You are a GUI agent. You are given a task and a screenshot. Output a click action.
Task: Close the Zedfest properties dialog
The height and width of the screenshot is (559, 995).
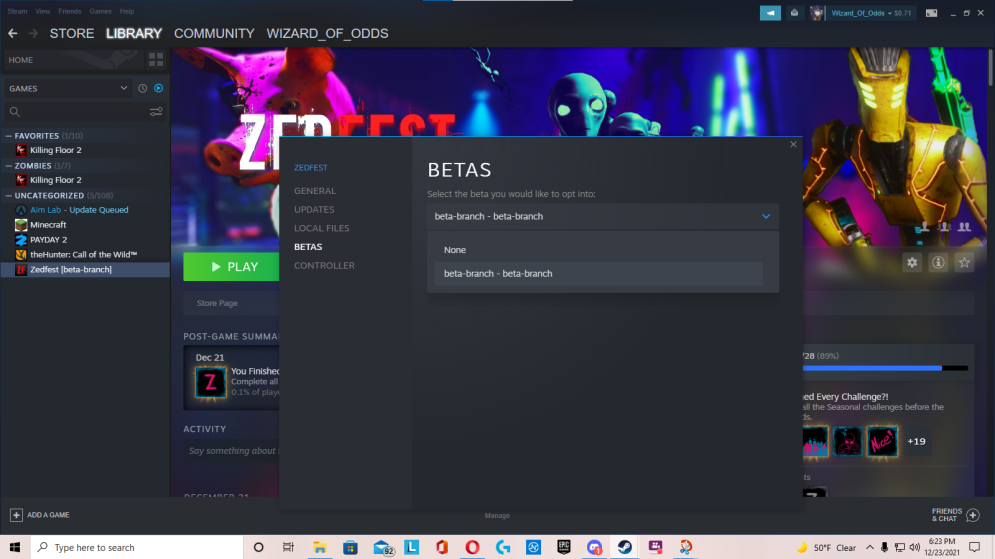click(x=793, y=145)
